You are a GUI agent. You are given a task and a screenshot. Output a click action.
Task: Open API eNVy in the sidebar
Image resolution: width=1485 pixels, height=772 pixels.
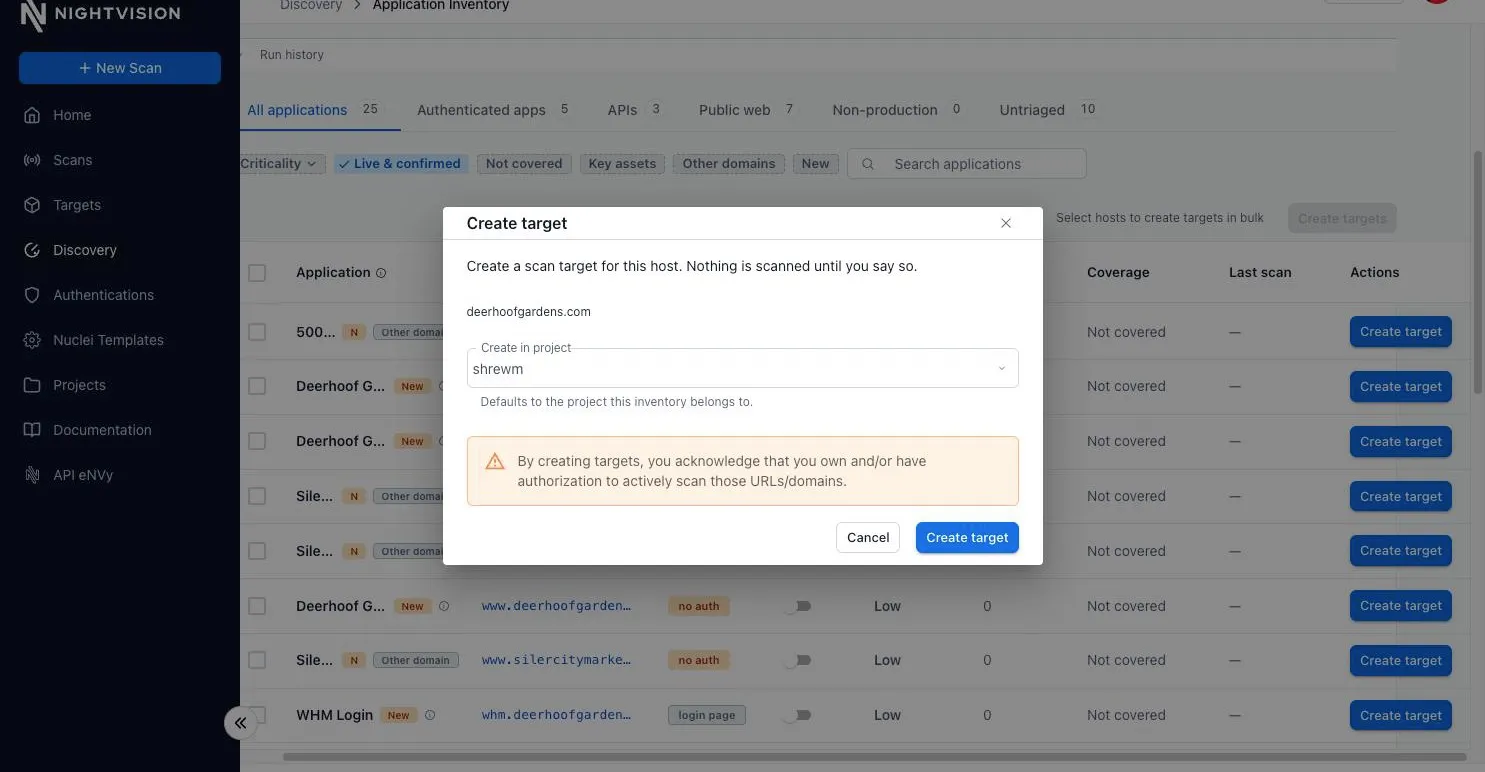83,475
